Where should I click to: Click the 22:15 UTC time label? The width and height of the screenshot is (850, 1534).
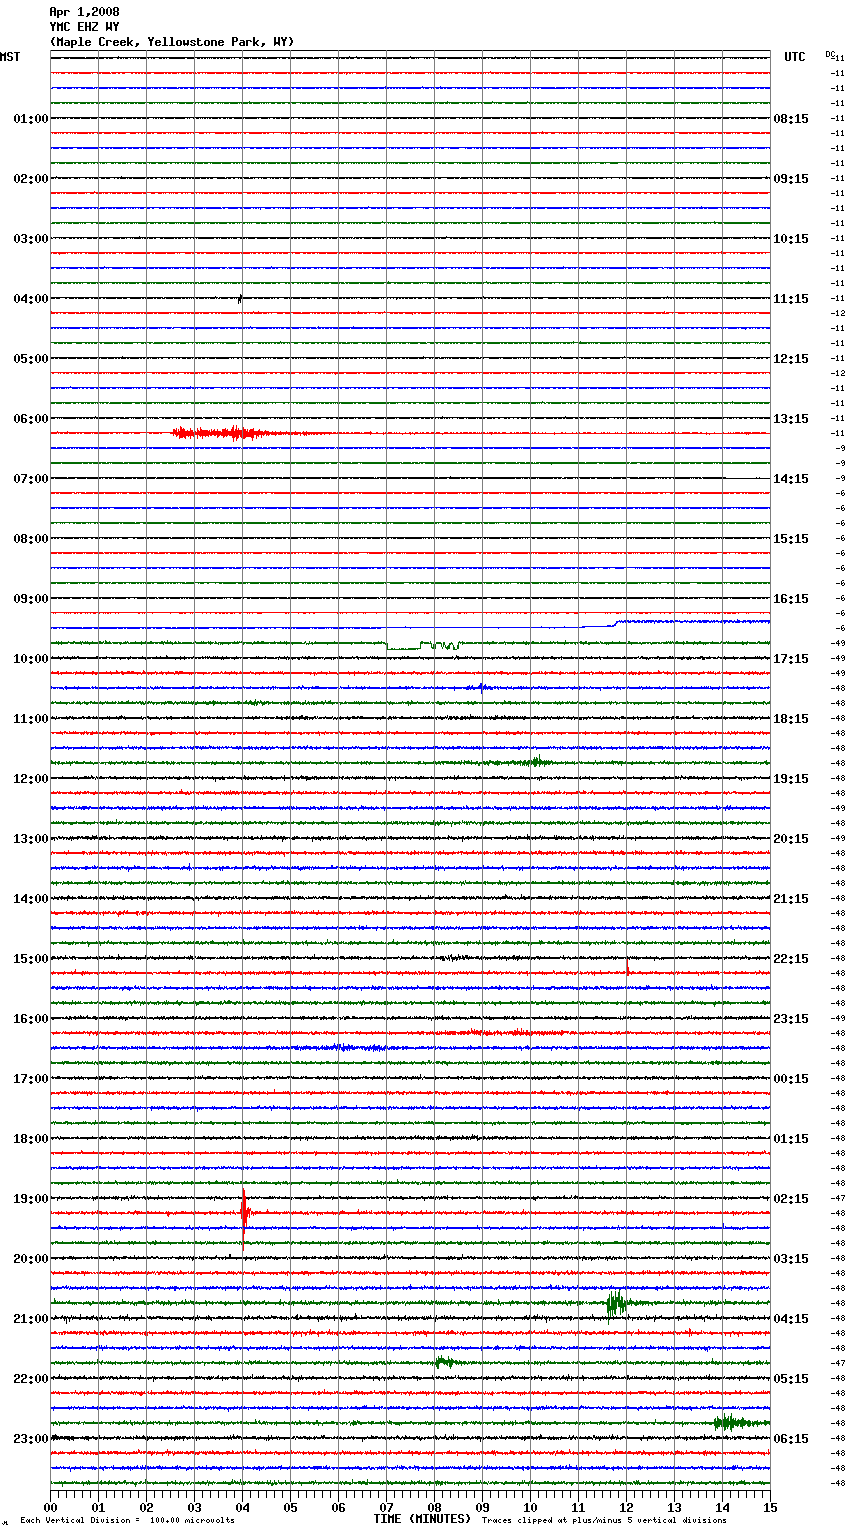coord(791,959)
